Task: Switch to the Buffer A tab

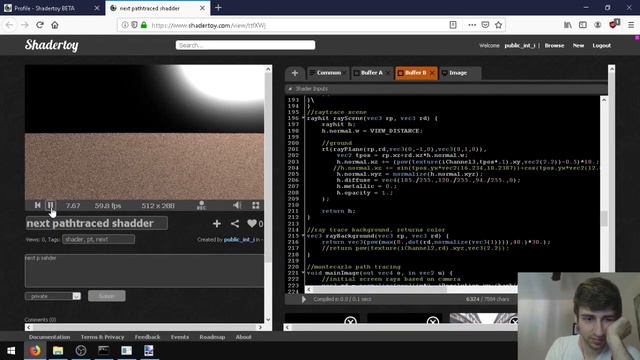Action: 371,73
